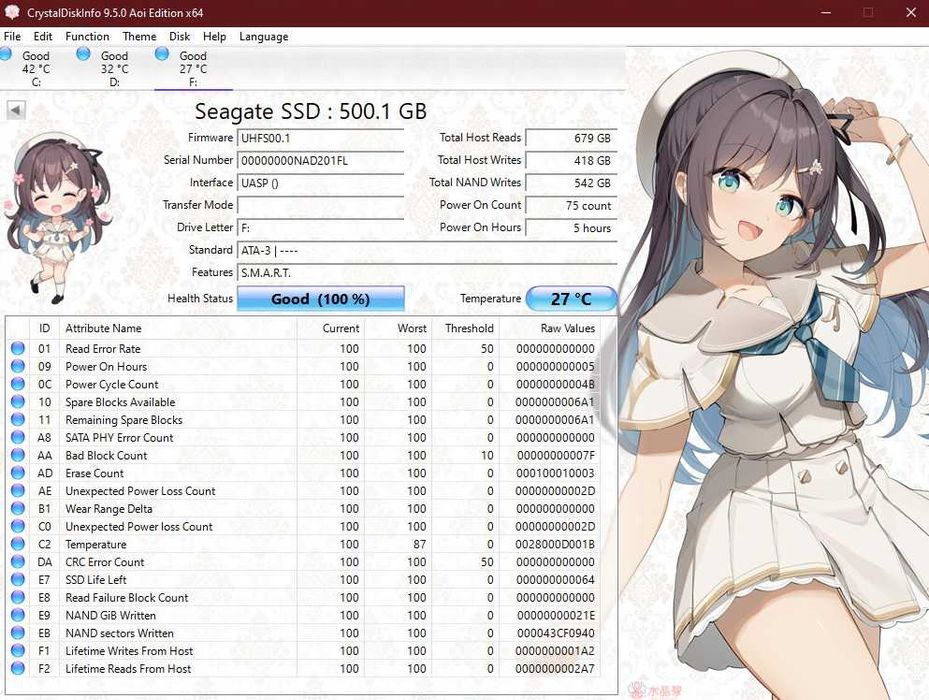
Task: Open the Help menu
Action: (x=214, y=37)
